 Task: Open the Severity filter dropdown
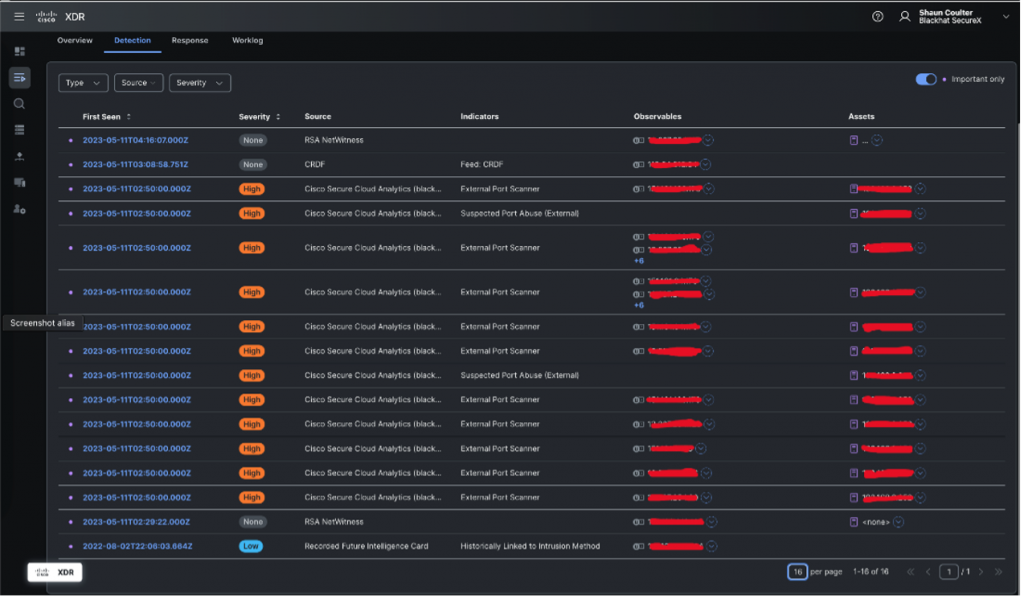coord(200,83)
